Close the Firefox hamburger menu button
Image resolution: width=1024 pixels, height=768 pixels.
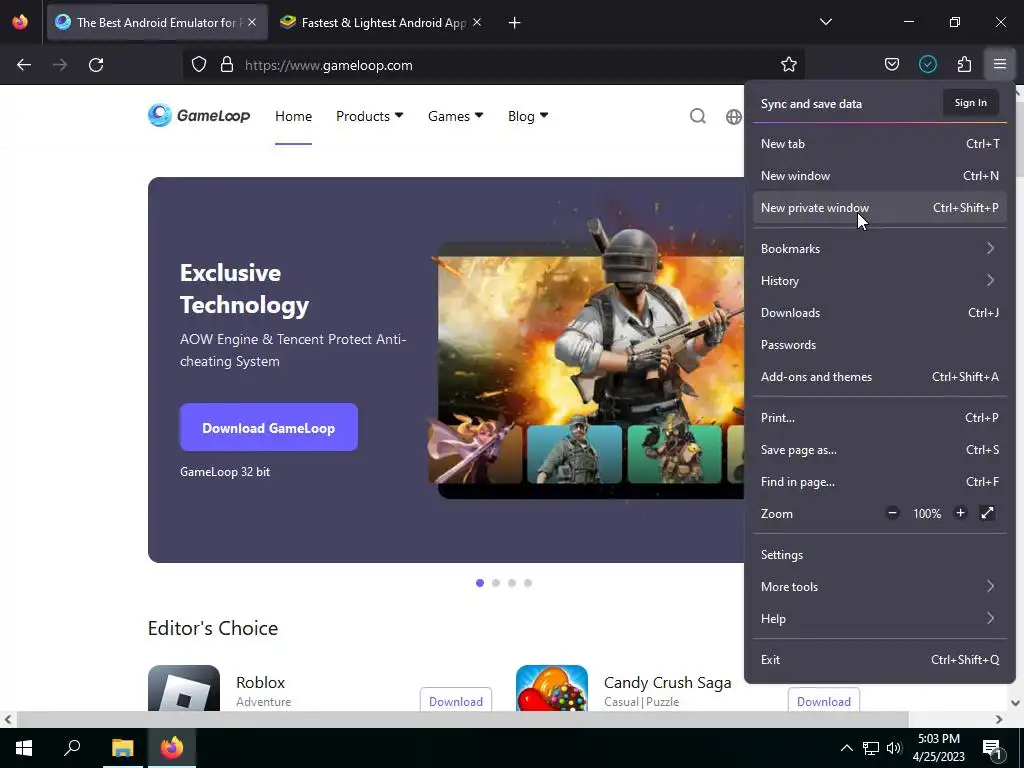point(999,64)
